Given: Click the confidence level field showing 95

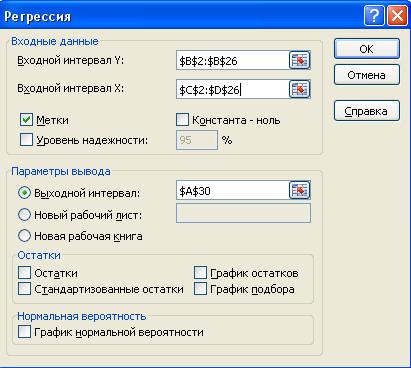Looking at the screenshot, I should tap(197, 140).
